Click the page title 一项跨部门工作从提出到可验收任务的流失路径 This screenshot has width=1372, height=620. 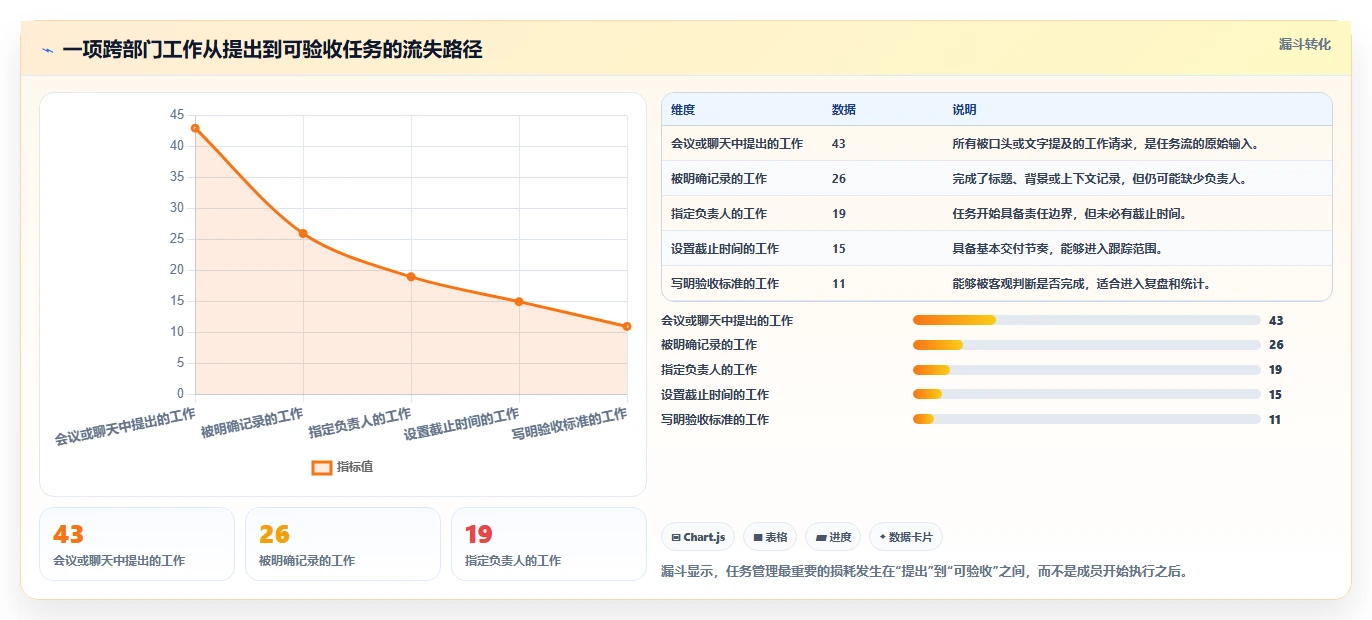point(272,50)
